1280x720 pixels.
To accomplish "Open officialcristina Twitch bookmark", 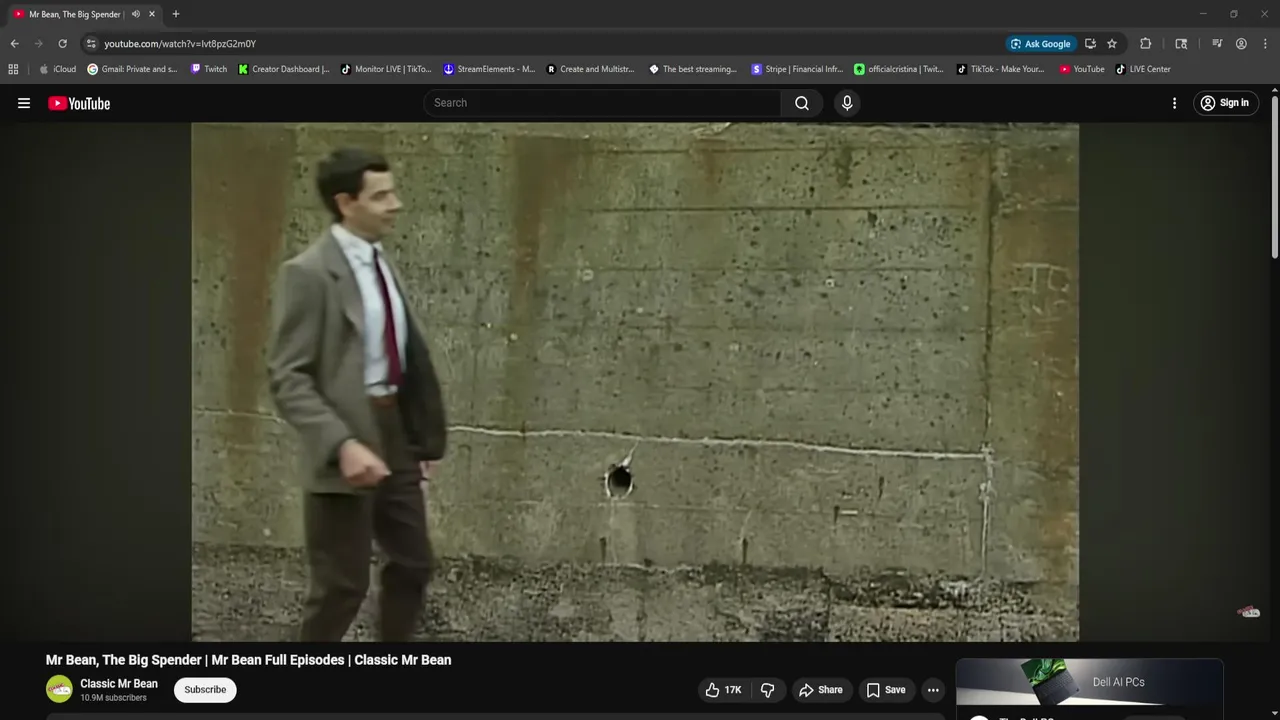I will [899, 69].
